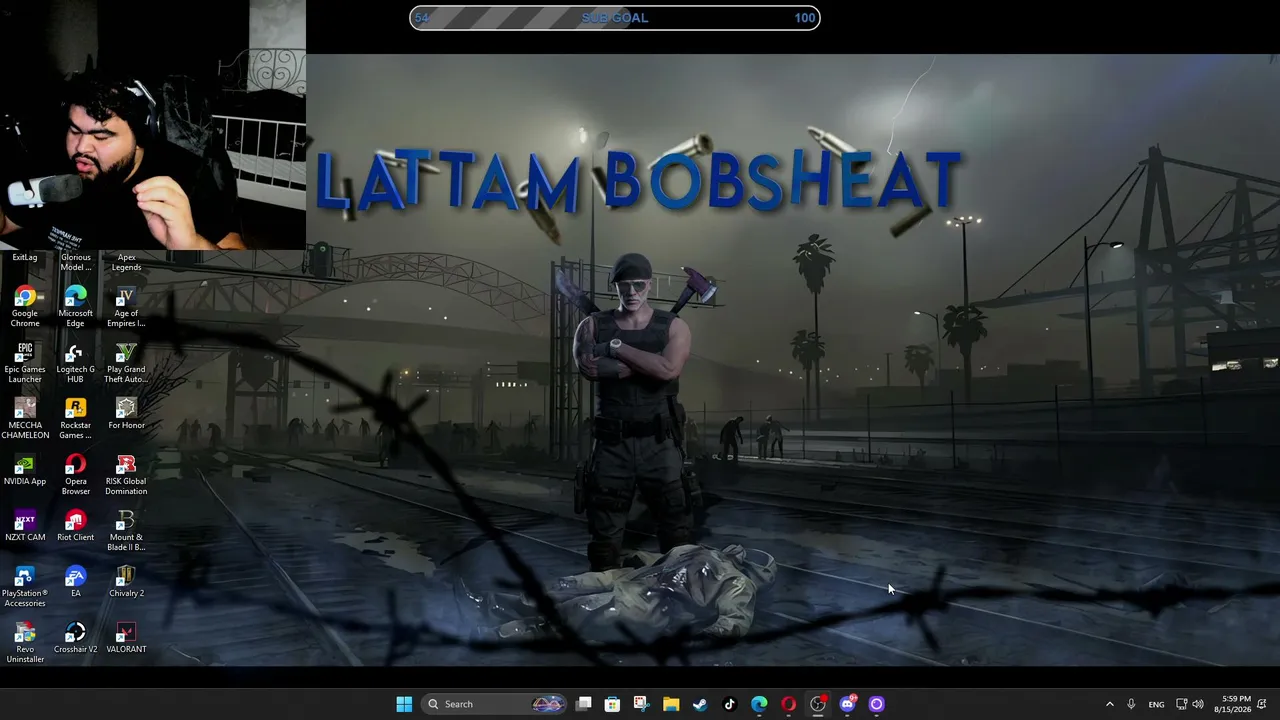Click the Logitech G HUB desktop icon
The image size is (1280, 720).
click(x=75, y=362)
